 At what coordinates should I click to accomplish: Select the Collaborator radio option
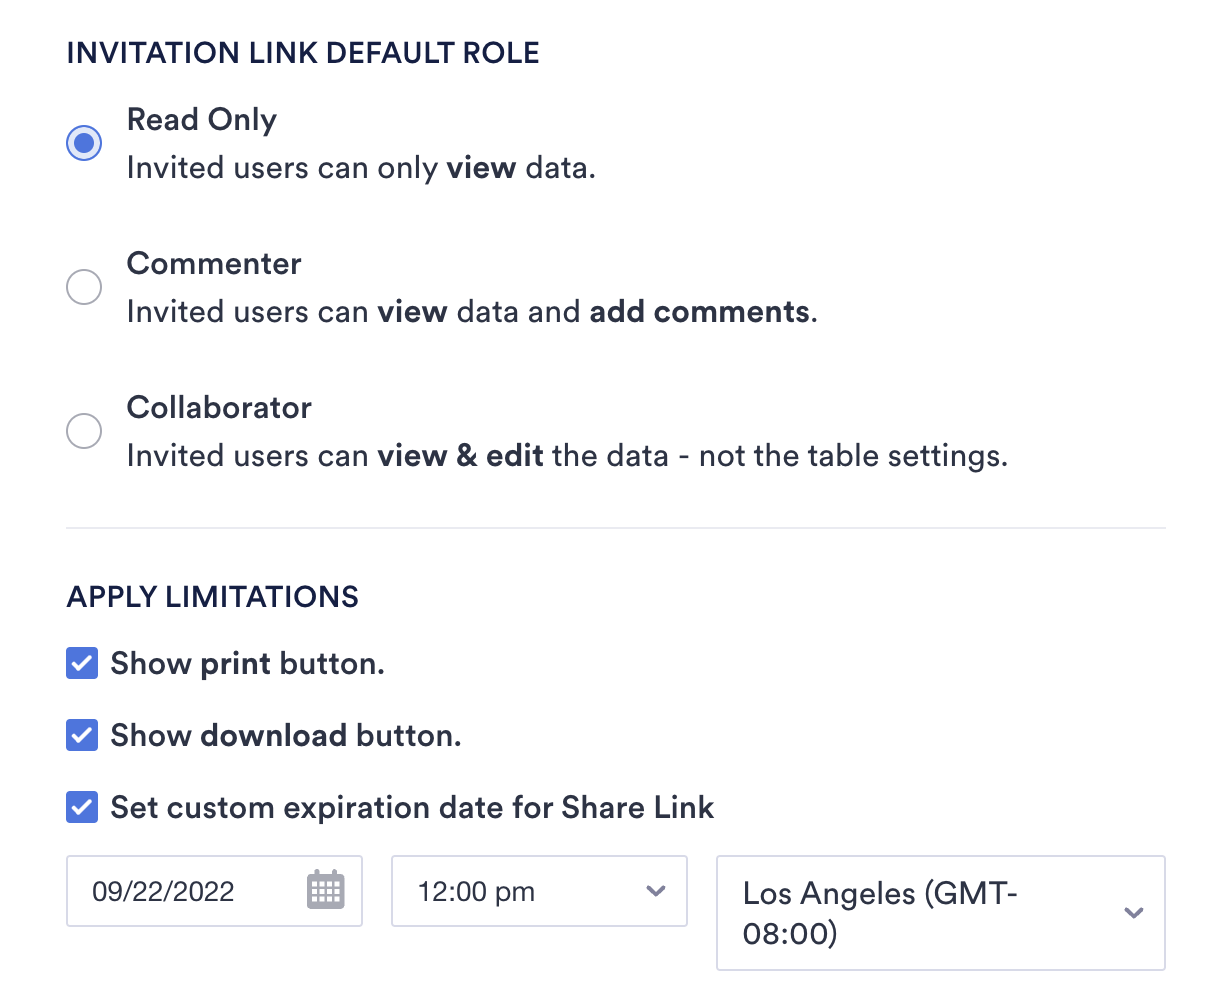pos(84,431)
